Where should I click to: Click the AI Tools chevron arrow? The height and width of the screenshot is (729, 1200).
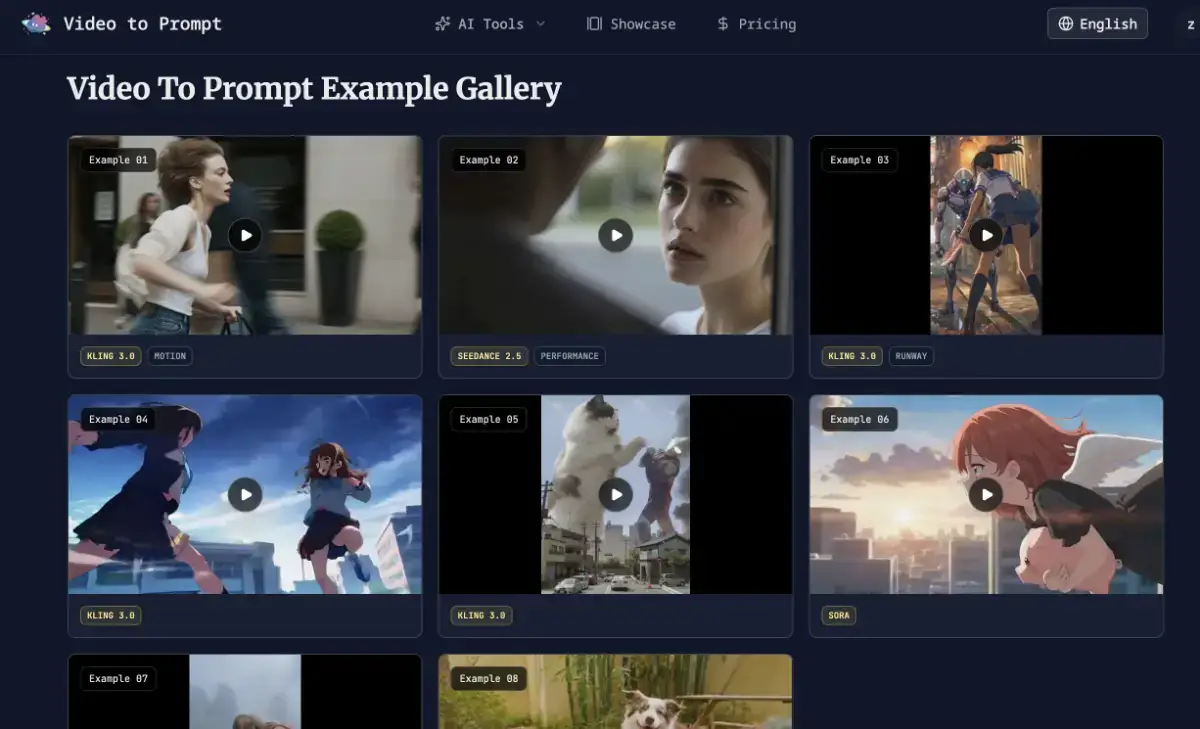[541, 24]
